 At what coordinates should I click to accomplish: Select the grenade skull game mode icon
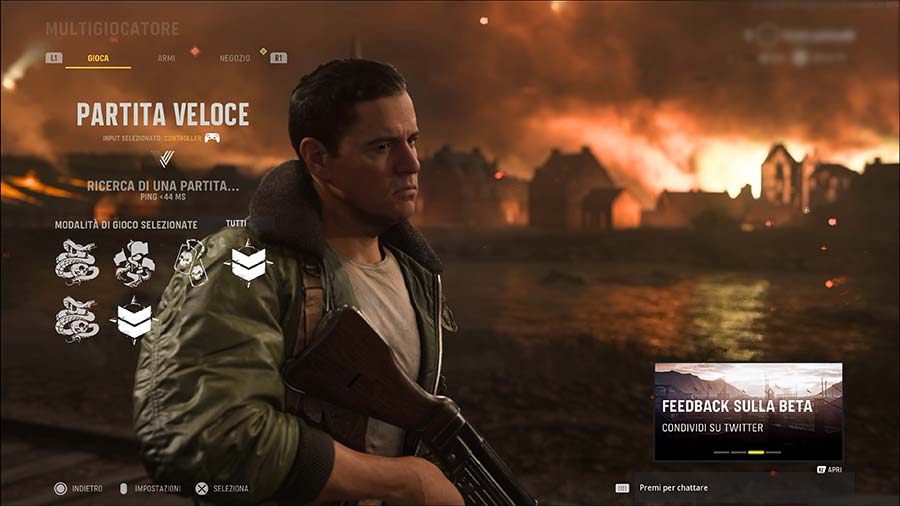(189, 262)
